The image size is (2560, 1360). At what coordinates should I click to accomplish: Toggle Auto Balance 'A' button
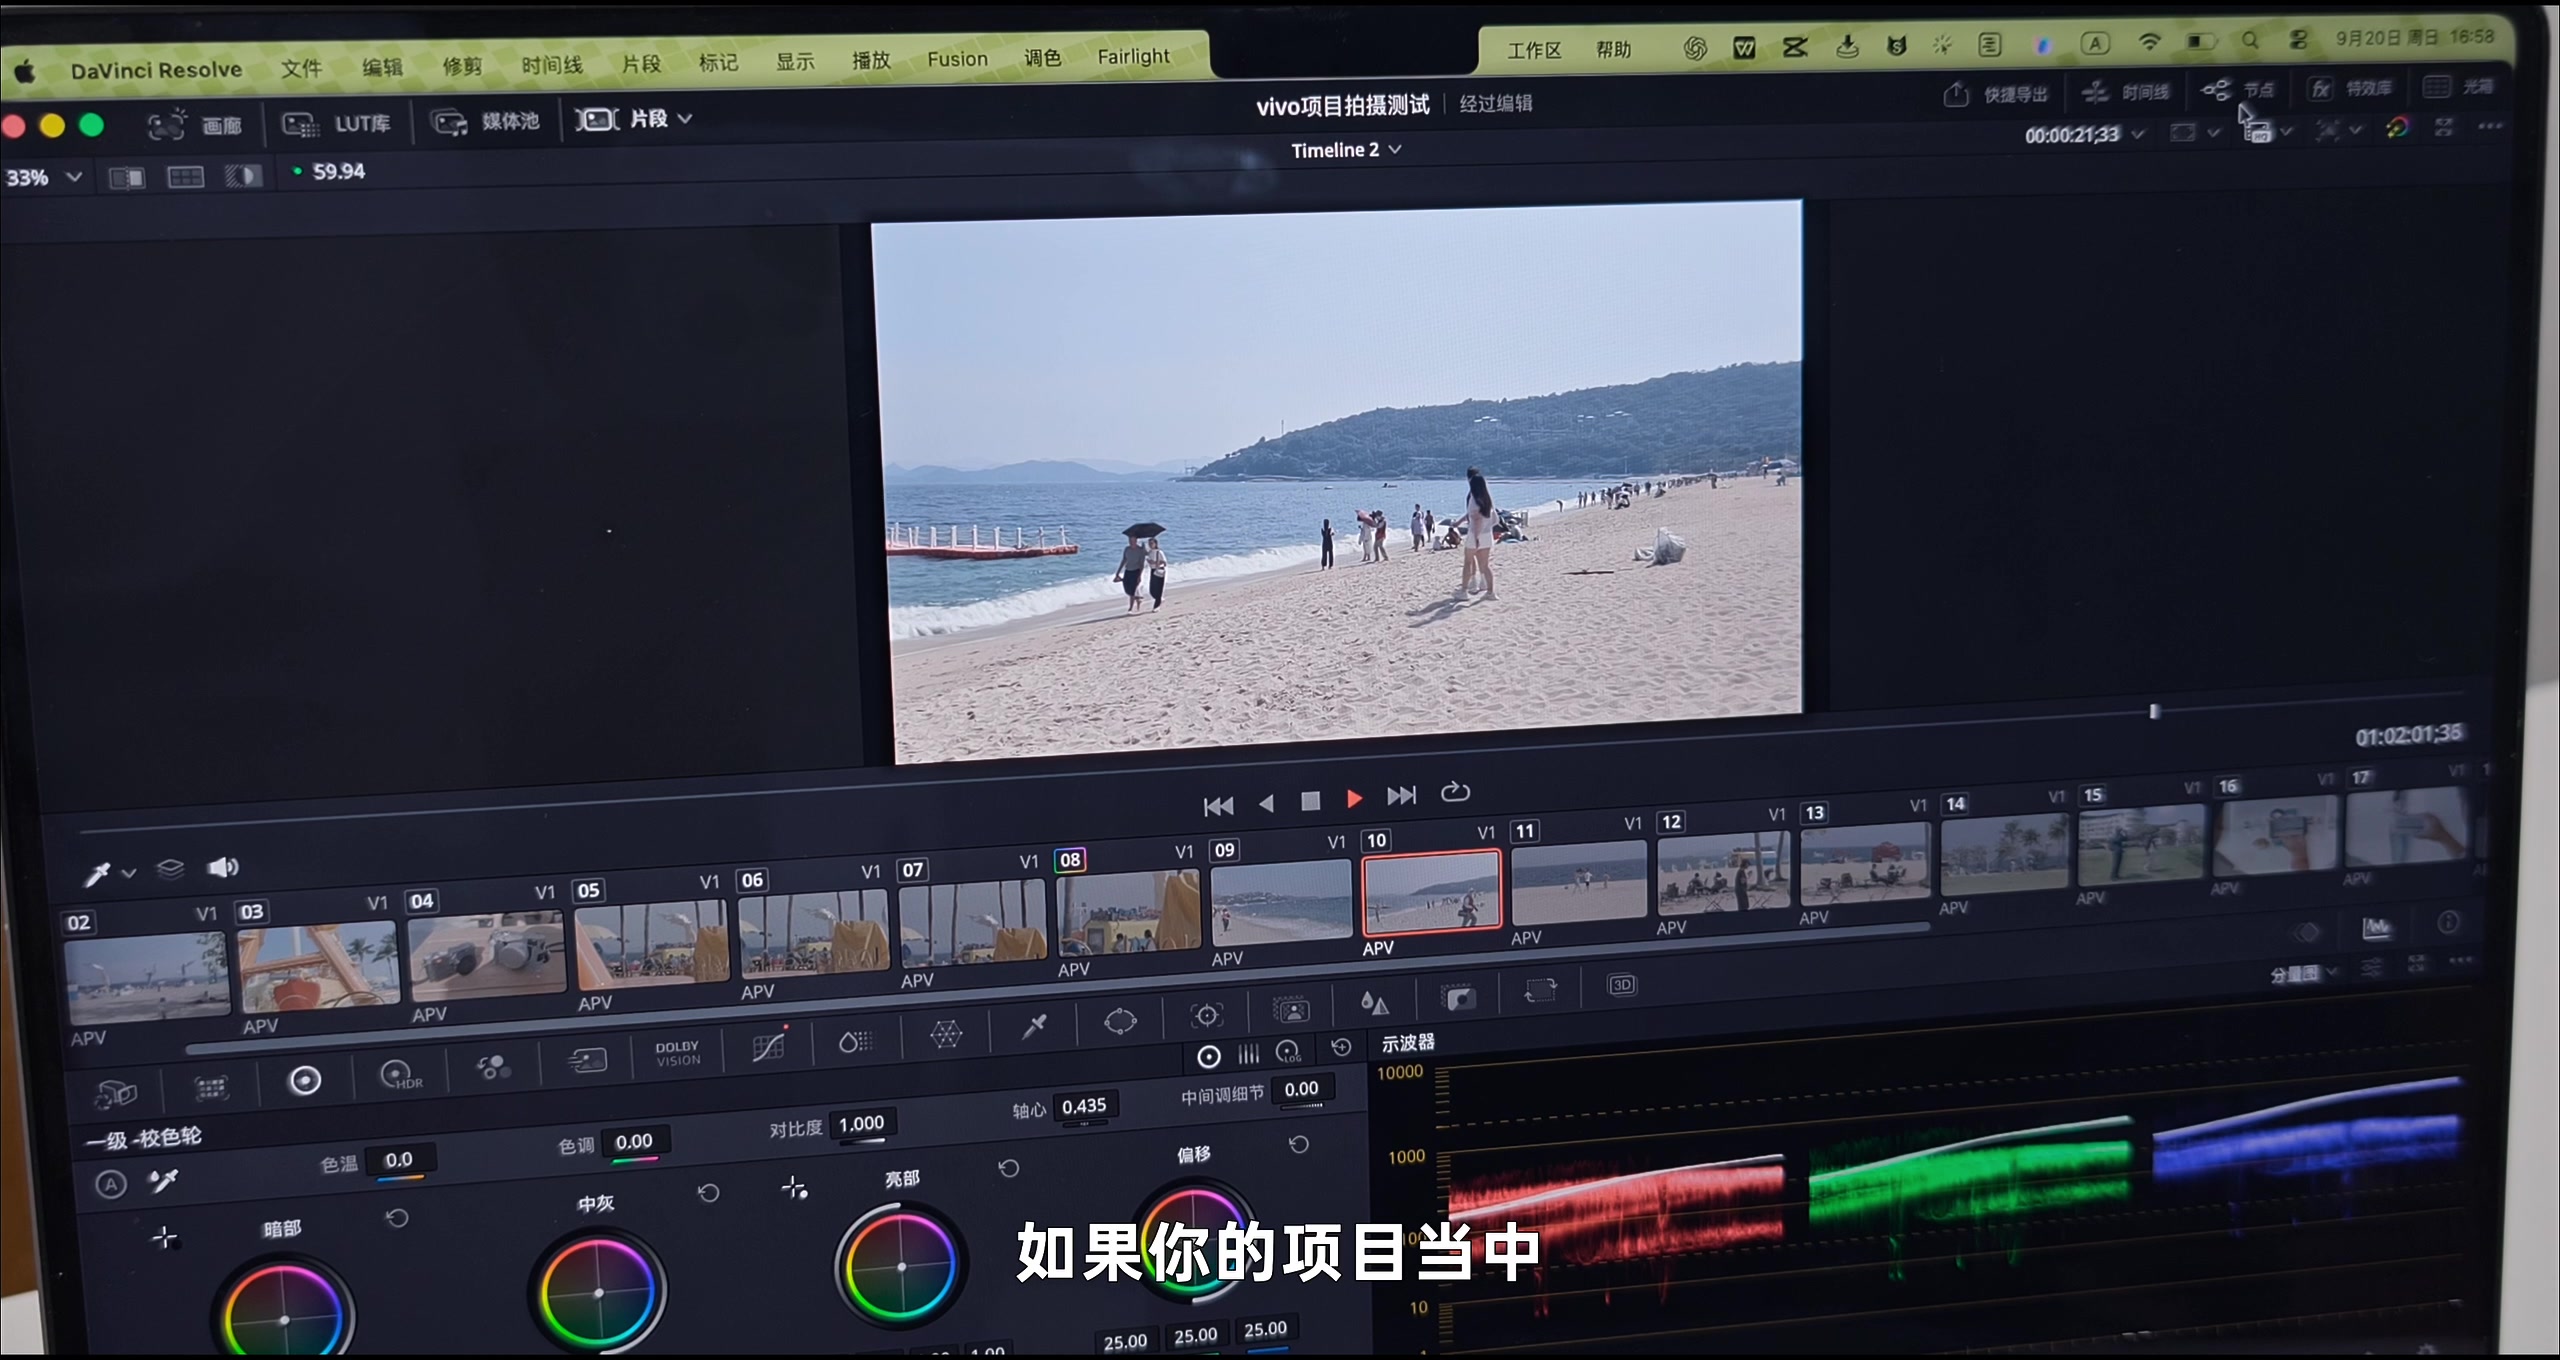(111, 1185)
